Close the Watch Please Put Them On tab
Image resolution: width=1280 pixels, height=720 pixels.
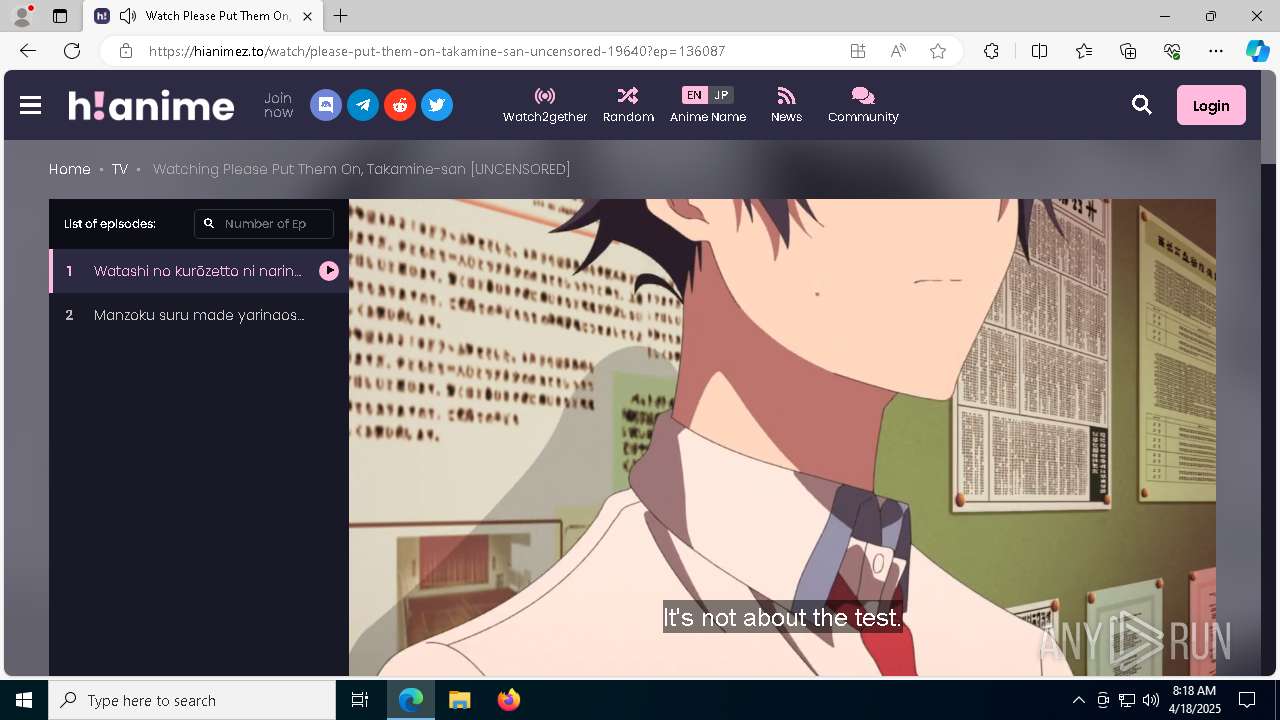307,16
